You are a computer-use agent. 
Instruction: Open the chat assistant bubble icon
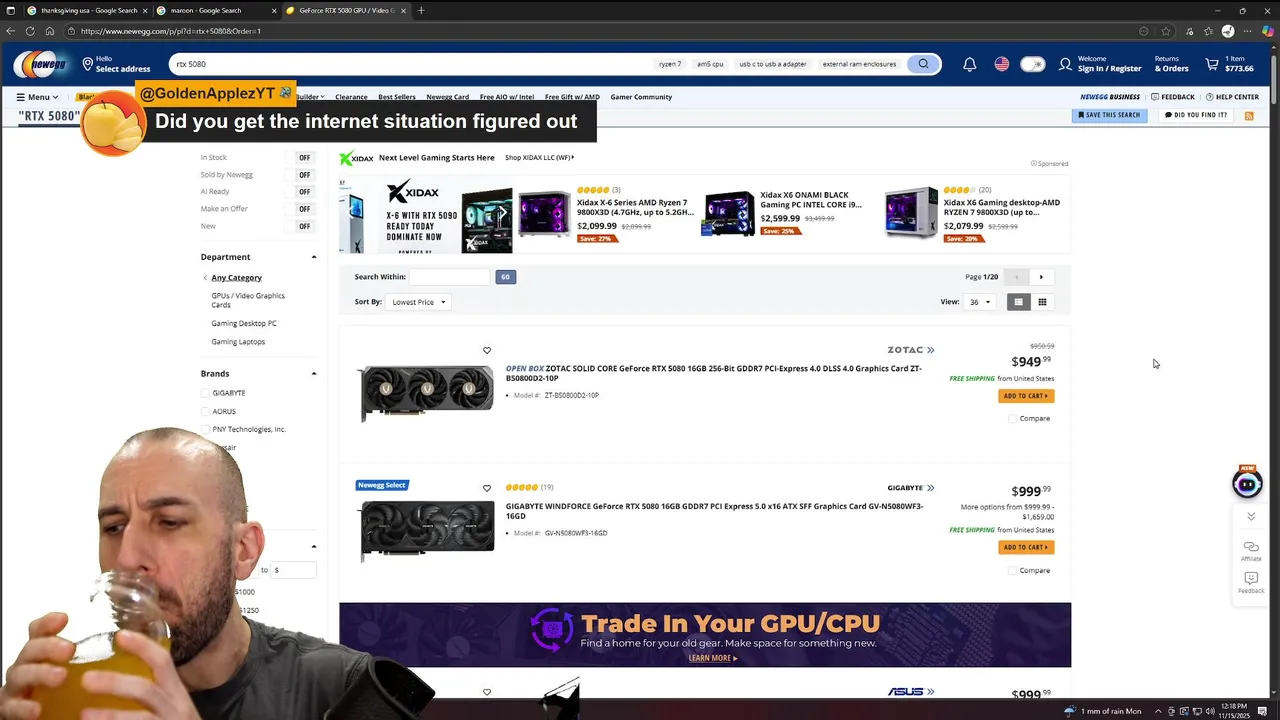(1247, 484)
